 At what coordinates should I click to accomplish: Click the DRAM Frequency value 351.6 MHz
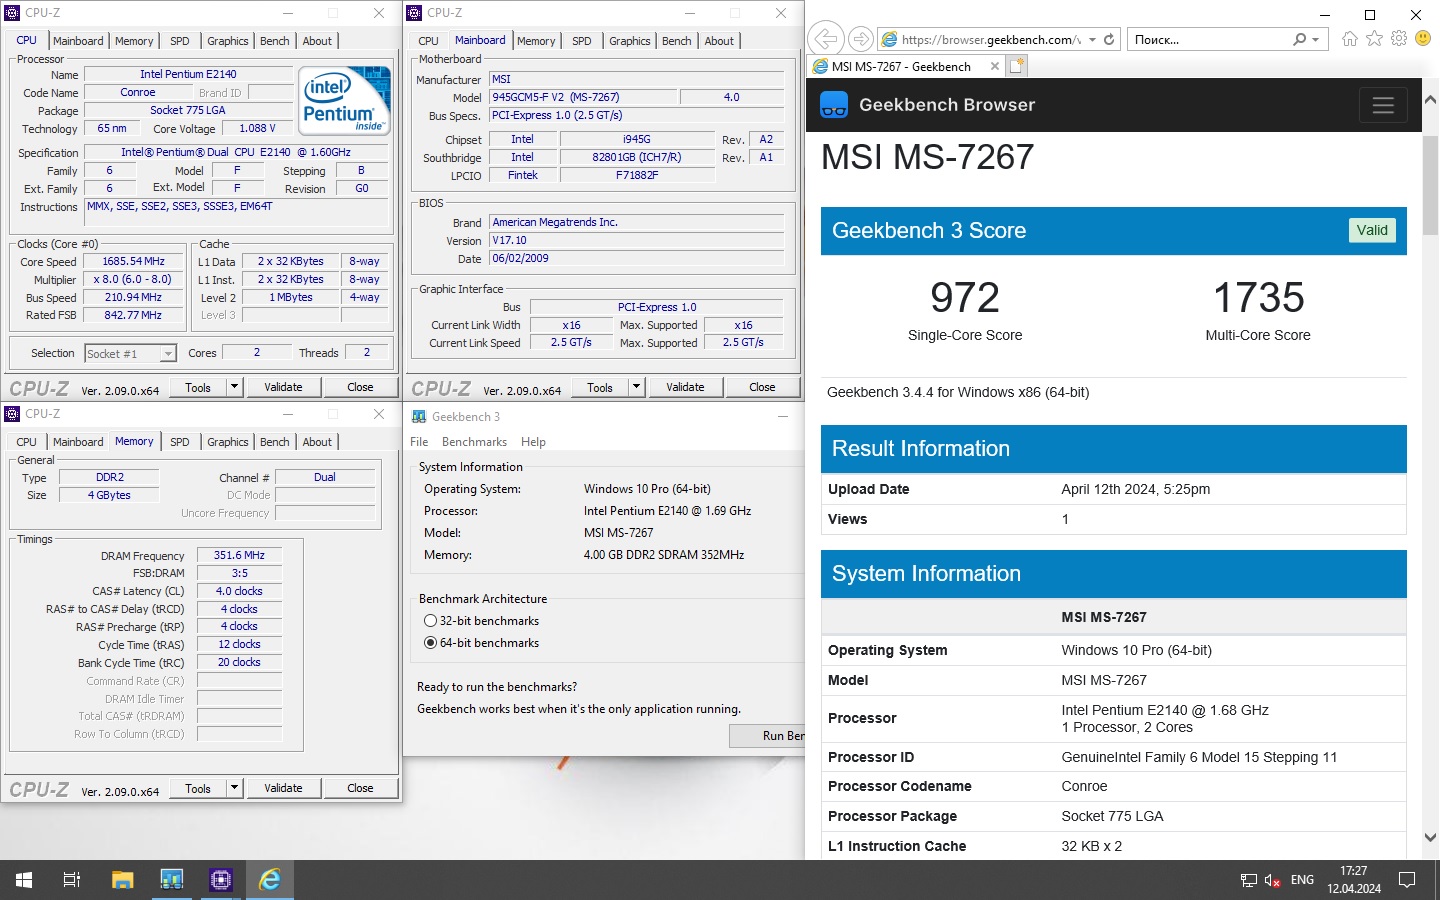click(239, 555)
